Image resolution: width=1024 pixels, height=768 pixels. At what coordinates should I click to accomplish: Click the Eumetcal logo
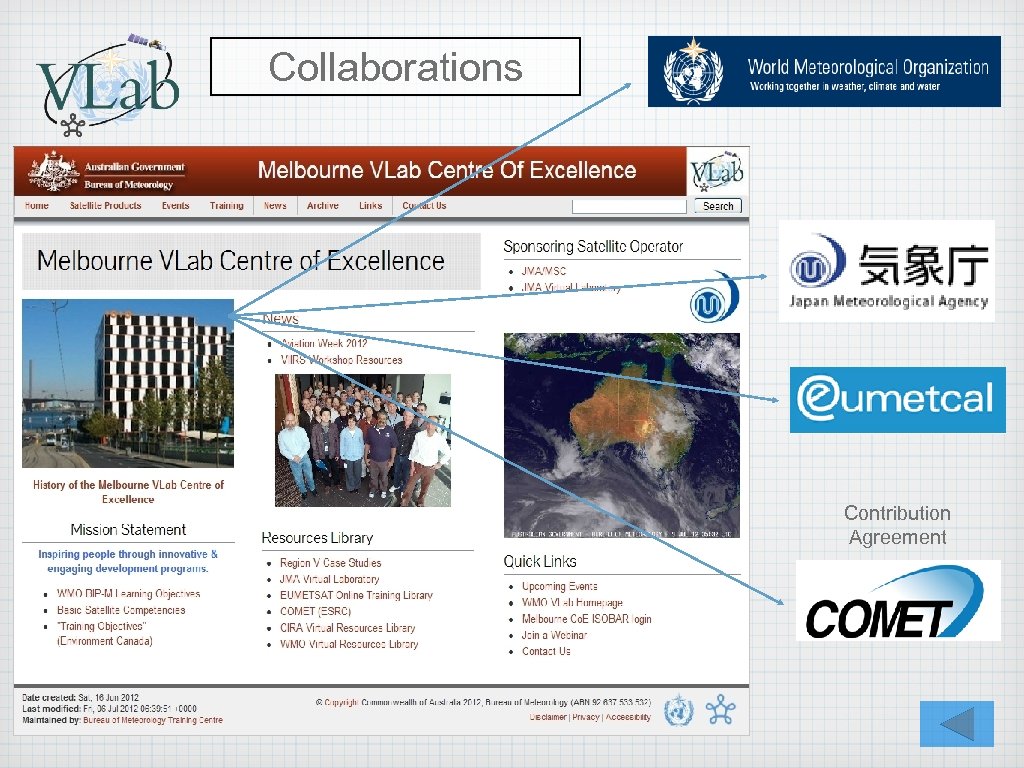tap(897, 400)
